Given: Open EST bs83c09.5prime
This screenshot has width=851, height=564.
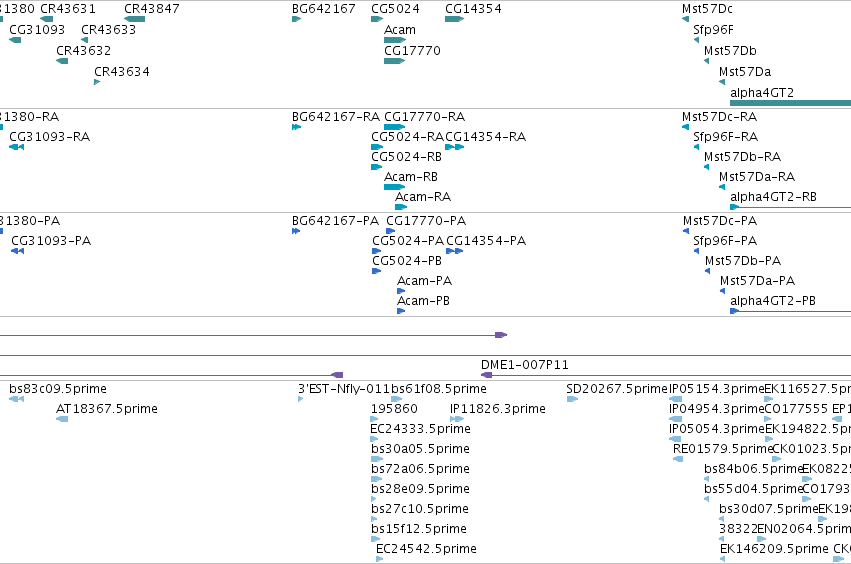Looking at the screenshot, I should pyautogui.click(x=58, y=389).
